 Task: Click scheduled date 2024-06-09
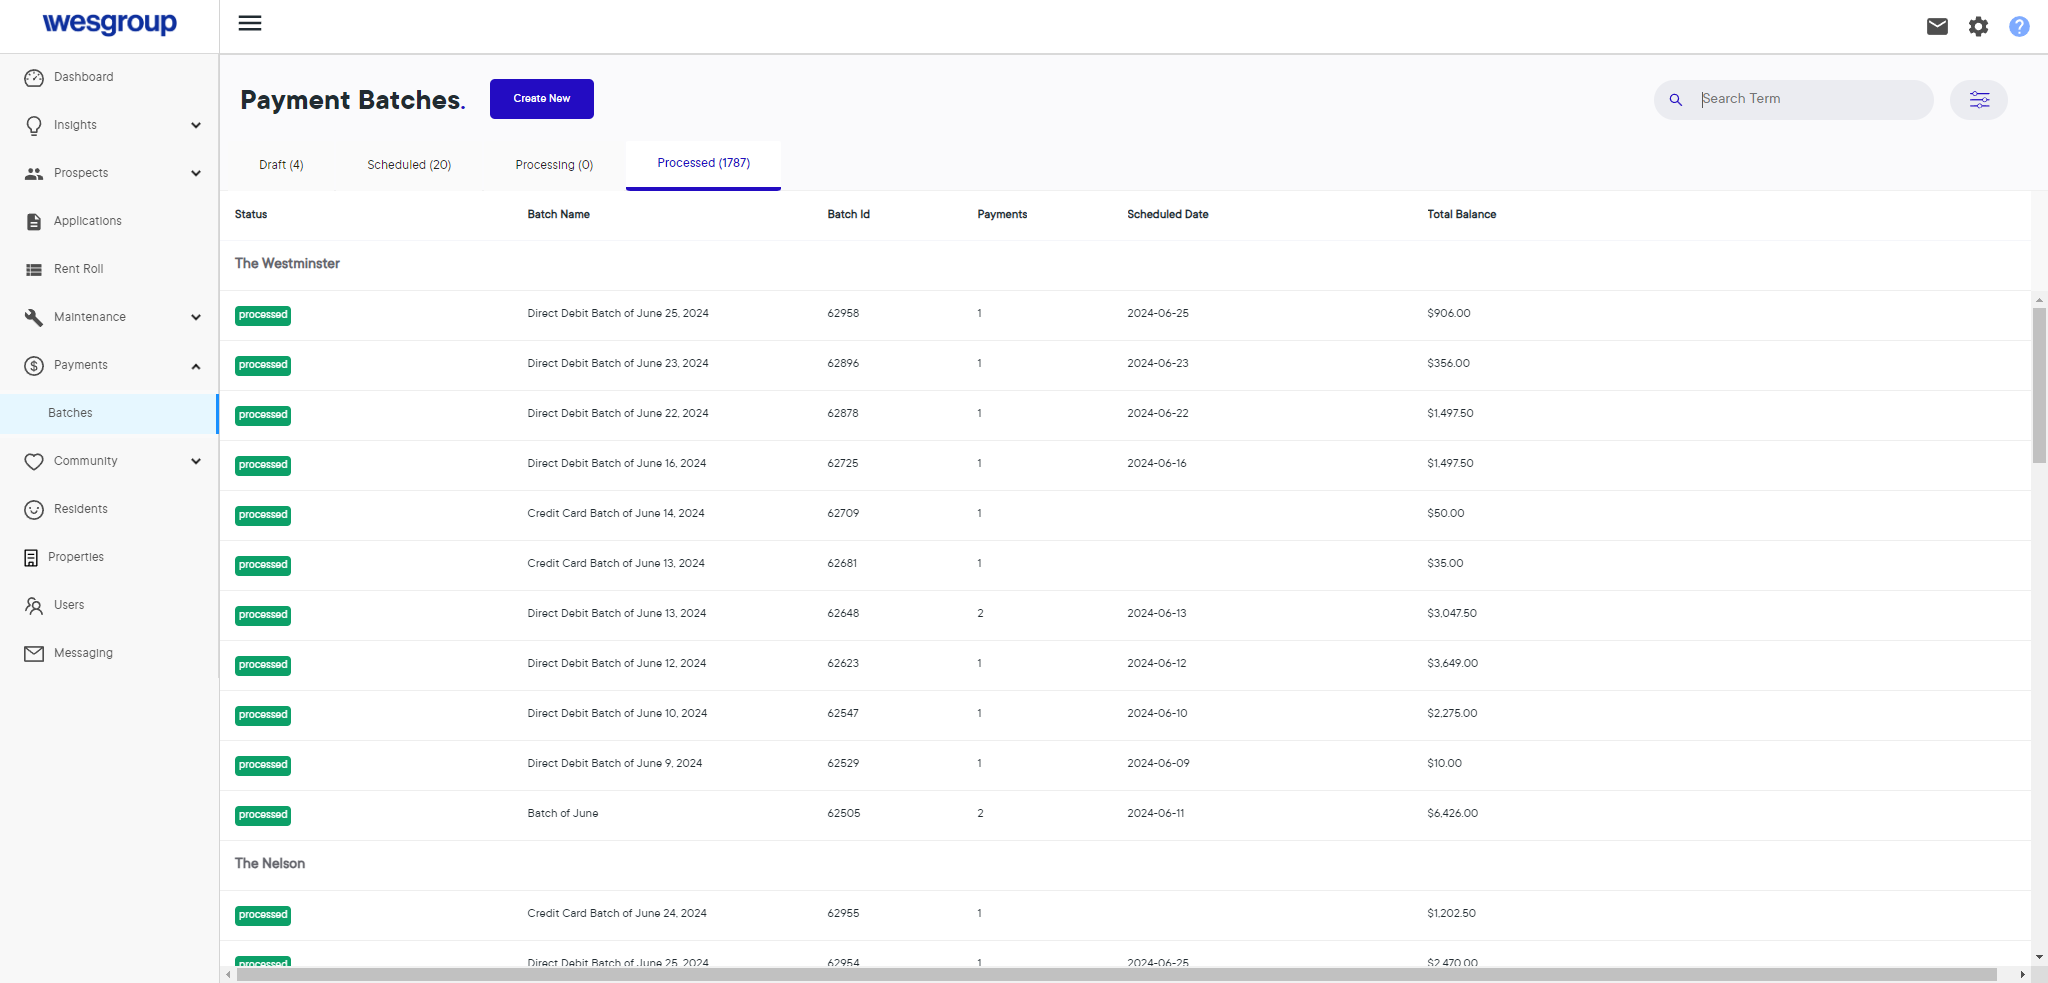tap(1158, 763)
